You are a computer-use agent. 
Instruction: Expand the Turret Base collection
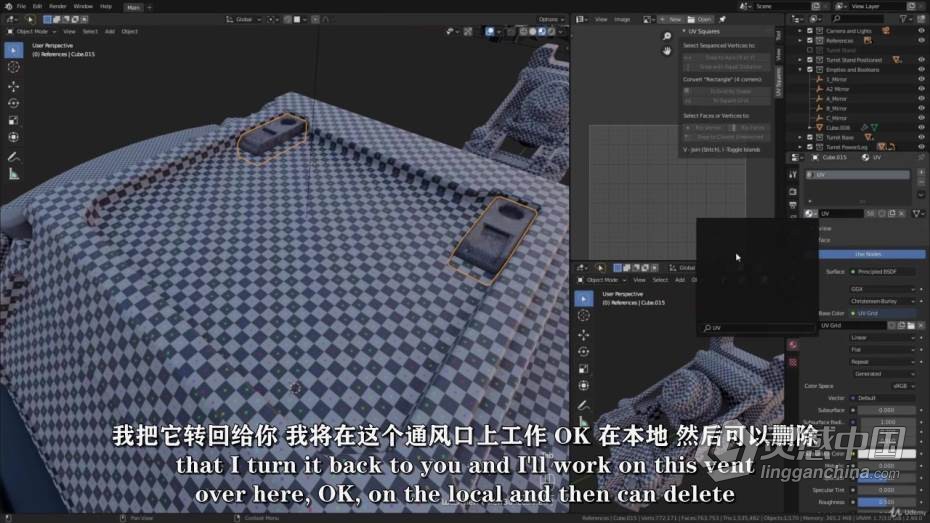(x=800, y=138)
